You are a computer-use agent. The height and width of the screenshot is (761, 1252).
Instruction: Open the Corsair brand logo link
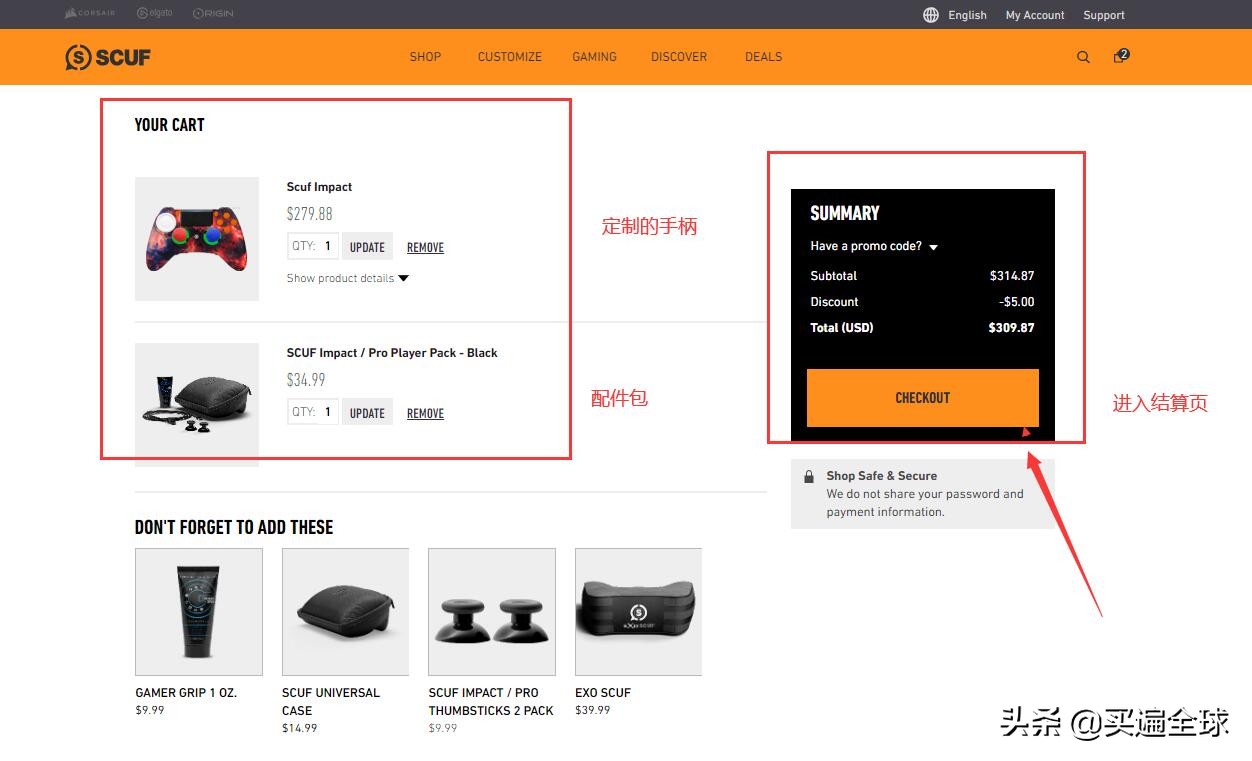pos(90,14)
